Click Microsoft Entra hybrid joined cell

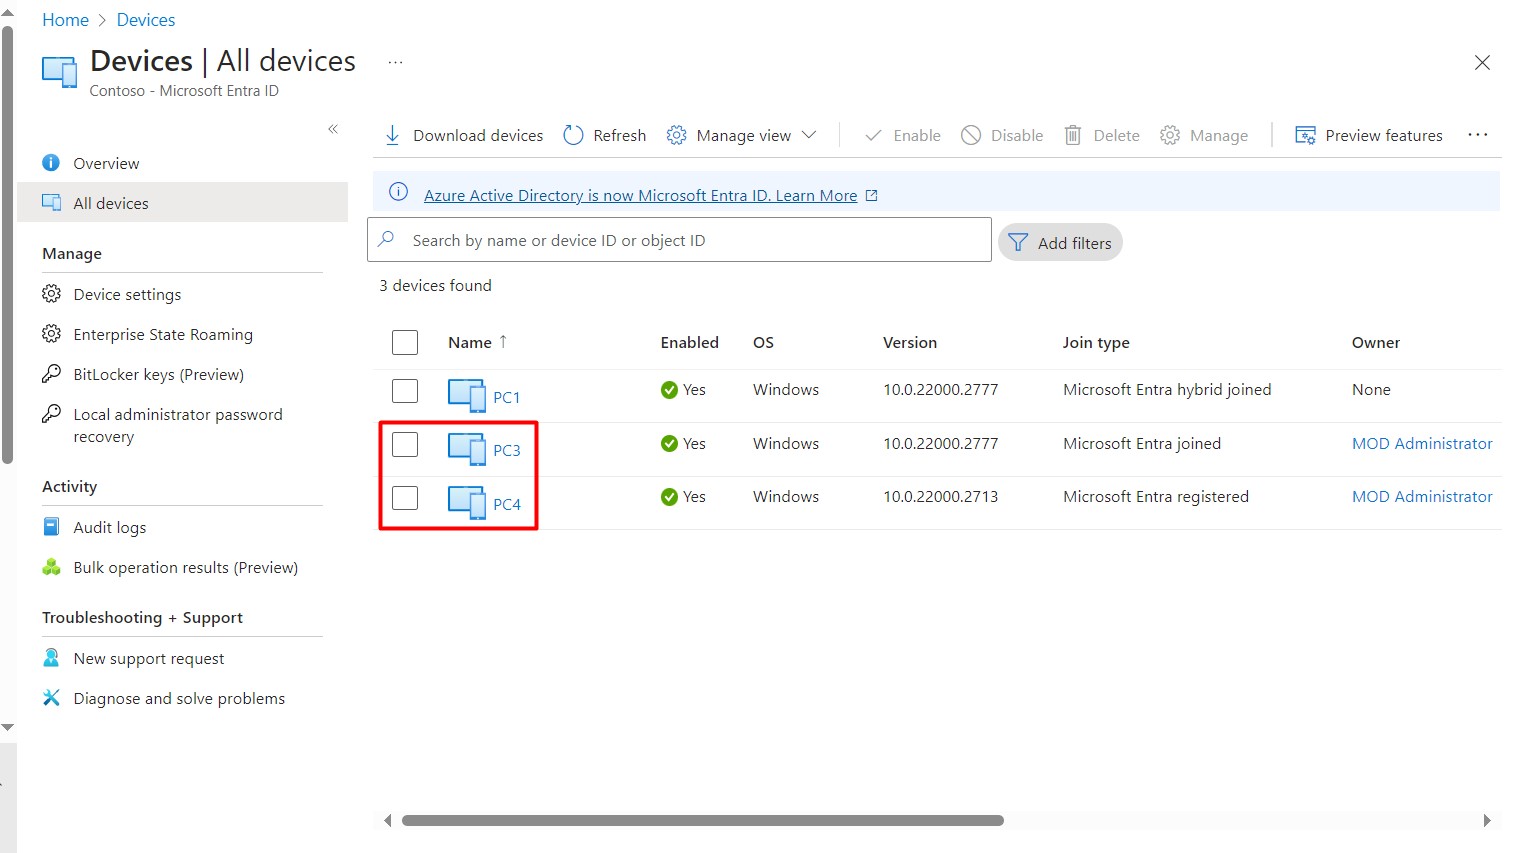[x=1167, y=389]
